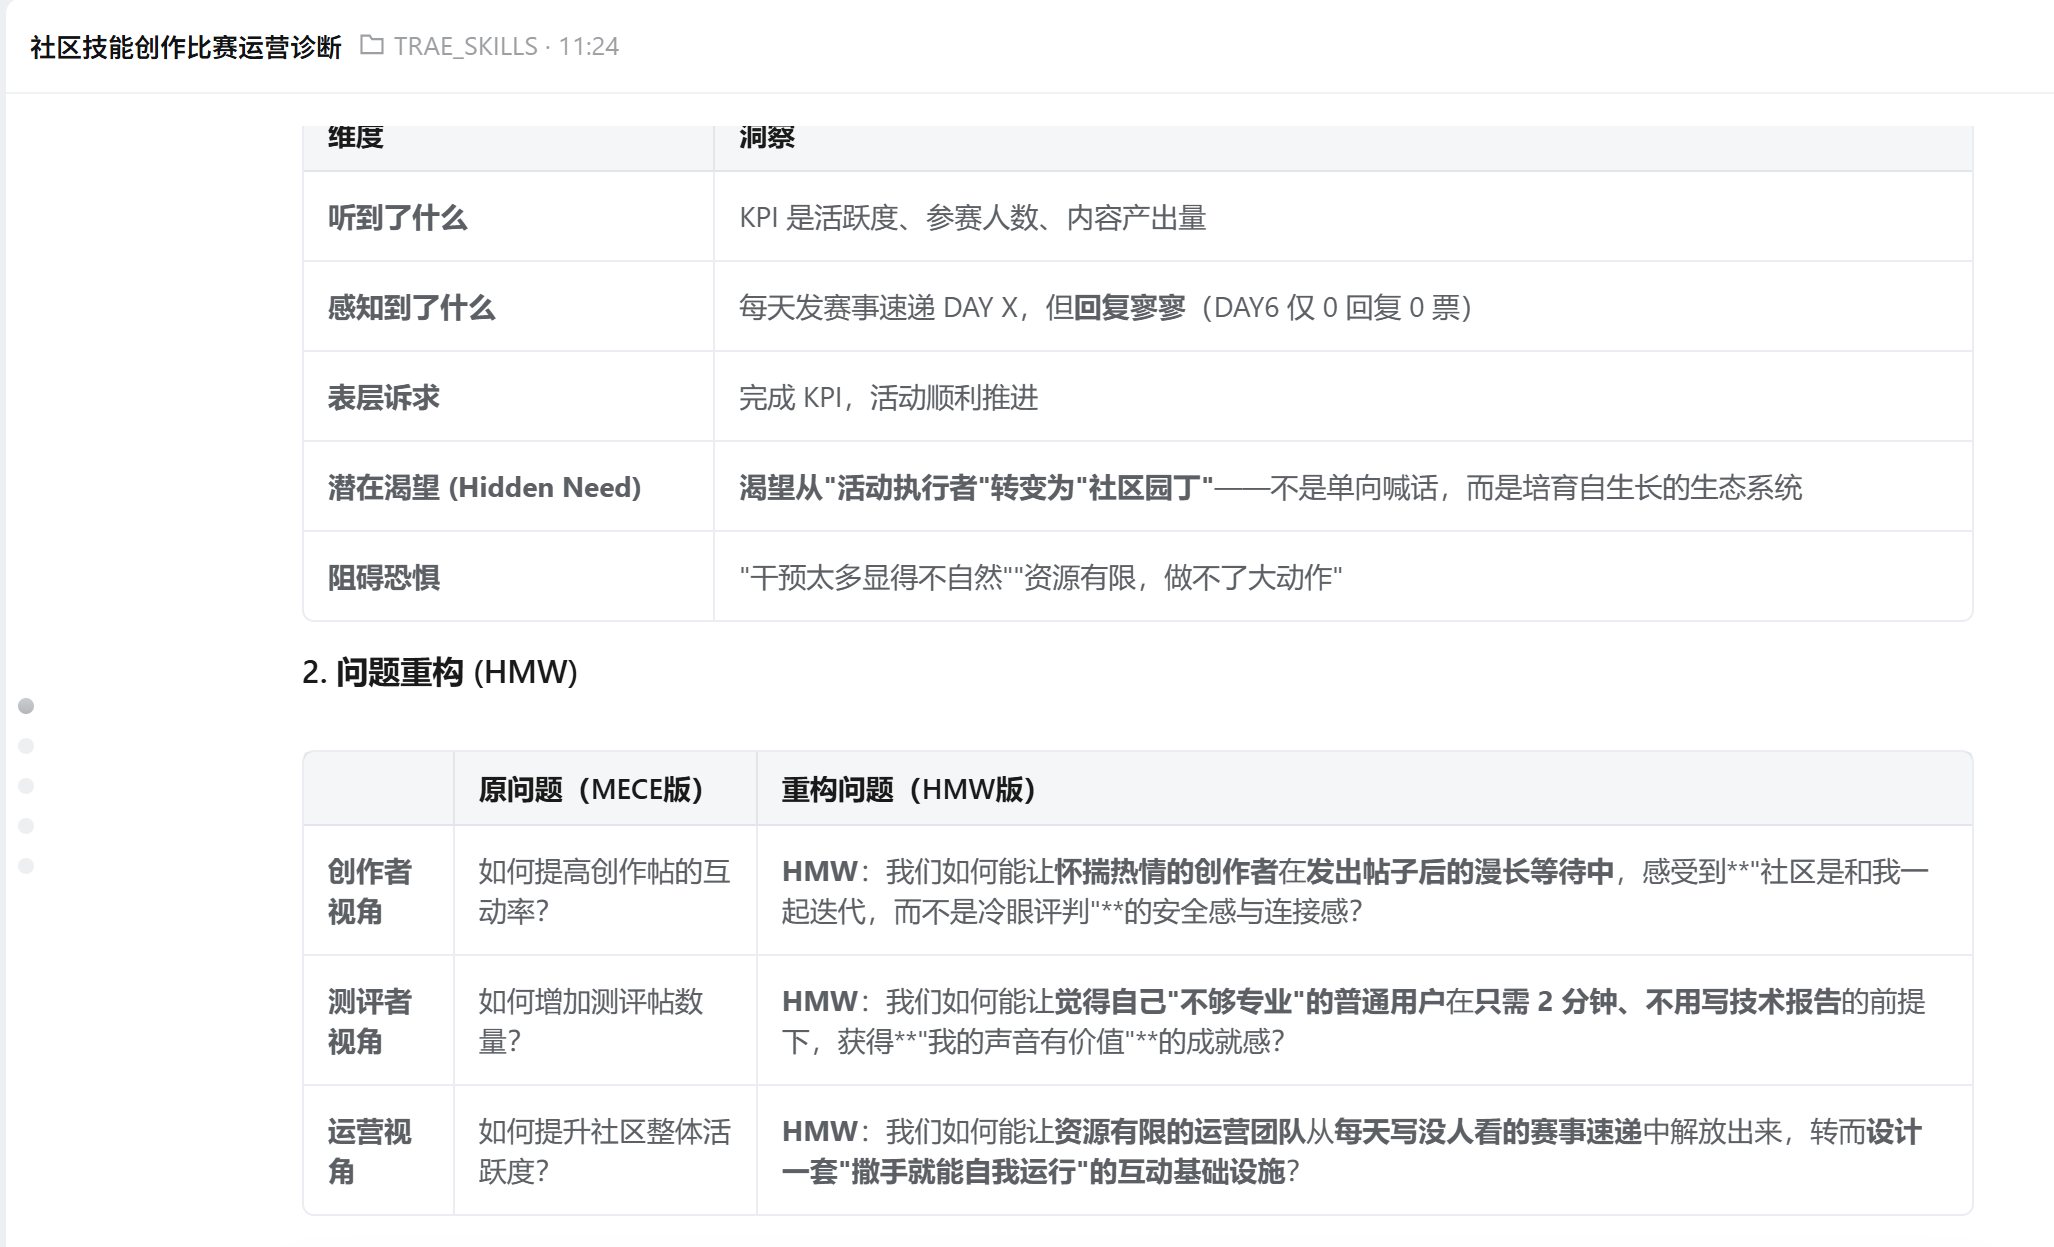This screenshot has height=1247, width=2054.
Task: Select the 运营视角 row label
Action: pyautogui.click(x=369, y=1151)
